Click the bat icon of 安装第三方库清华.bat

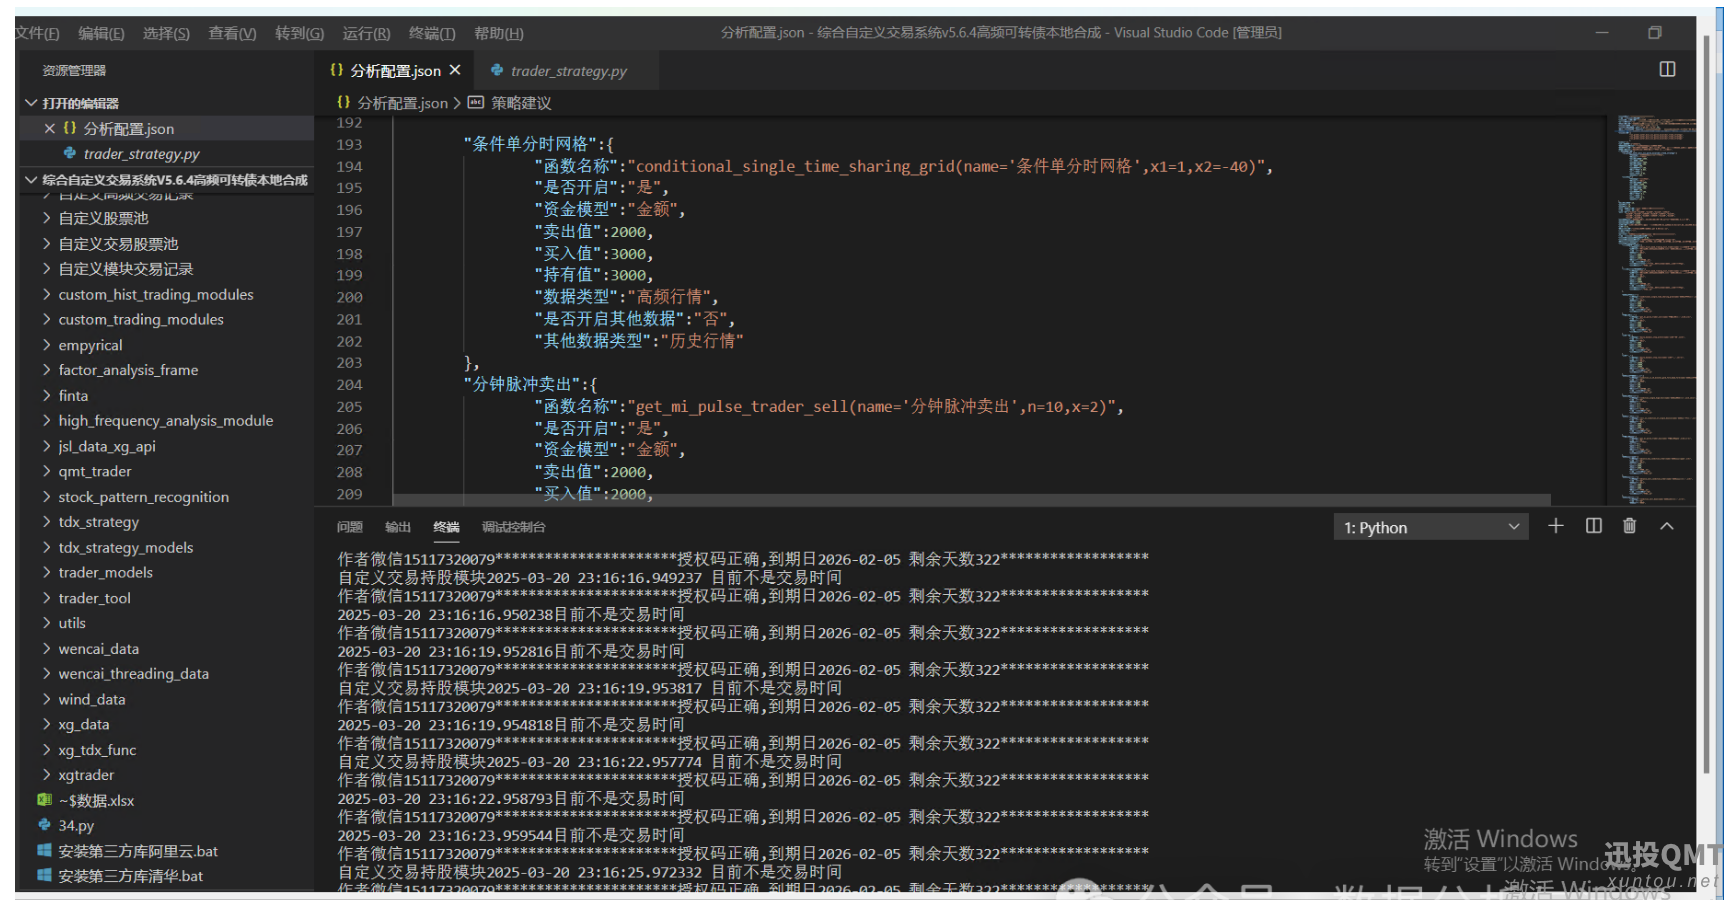coord(44,876)
